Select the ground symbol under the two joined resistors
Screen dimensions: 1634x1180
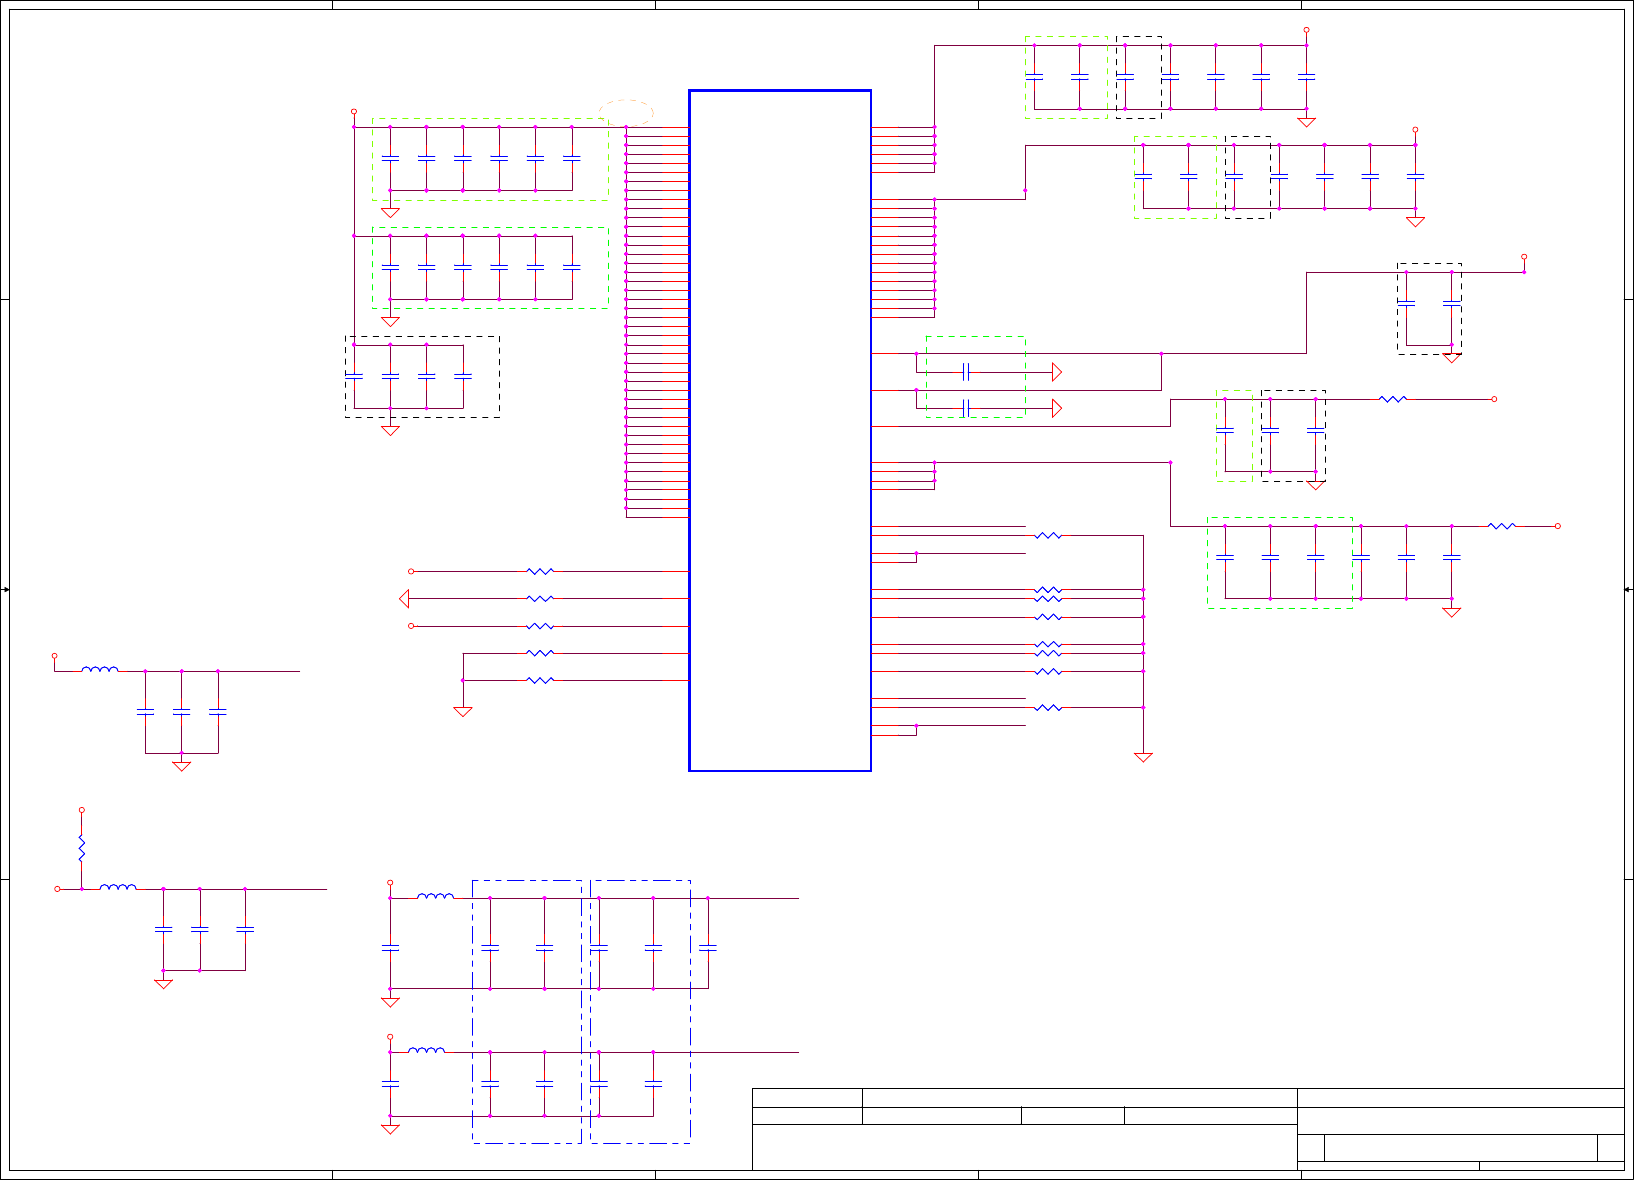coord(463,712)
